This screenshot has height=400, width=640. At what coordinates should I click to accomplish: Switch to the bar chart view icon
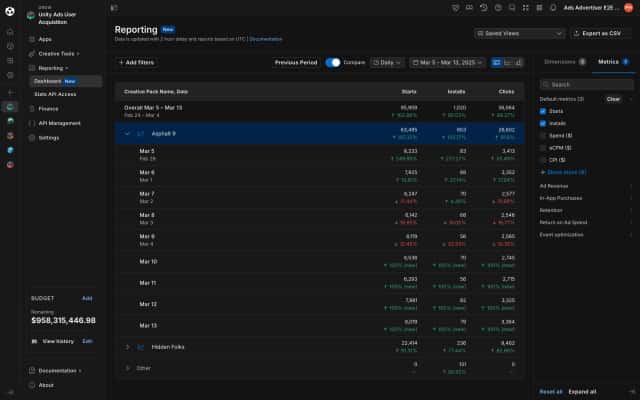518,62
